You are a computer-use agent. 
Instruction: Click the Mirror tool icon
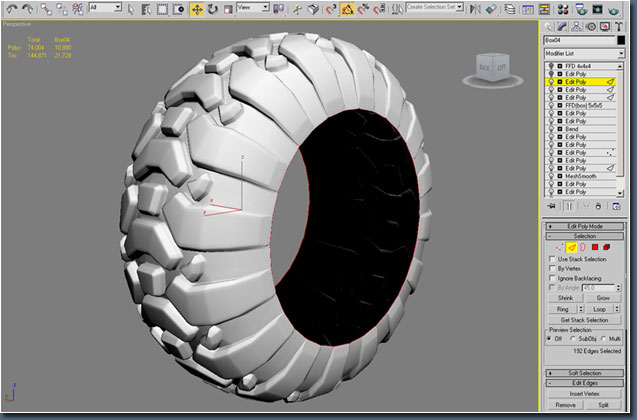(x=475, y=9)
